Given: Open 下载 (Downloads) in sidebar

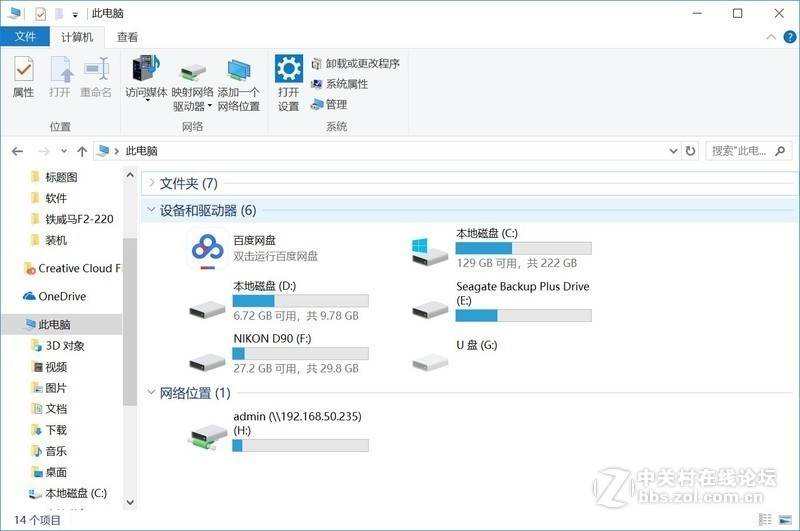Looking at the screenshot, I should (x=49, y=430).
